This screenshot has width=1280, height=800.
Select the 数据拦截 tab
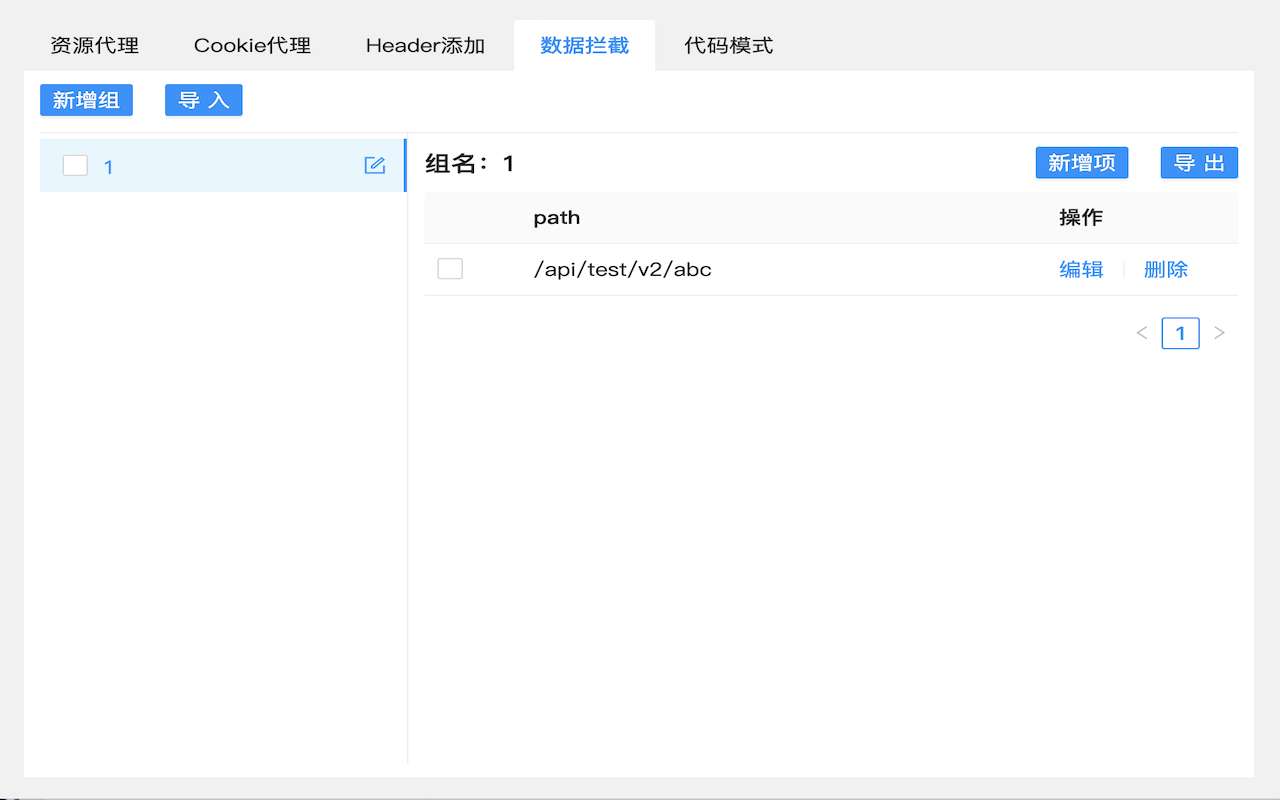[584, 45]
